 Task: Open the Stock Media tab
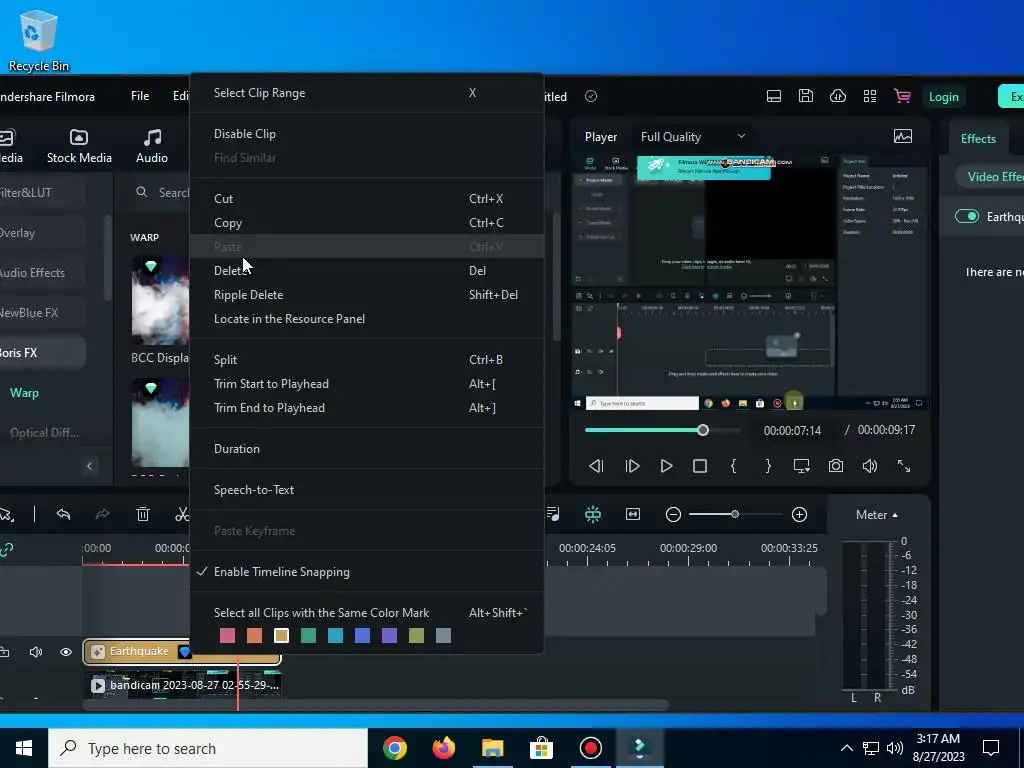click(x=79, y=146)
